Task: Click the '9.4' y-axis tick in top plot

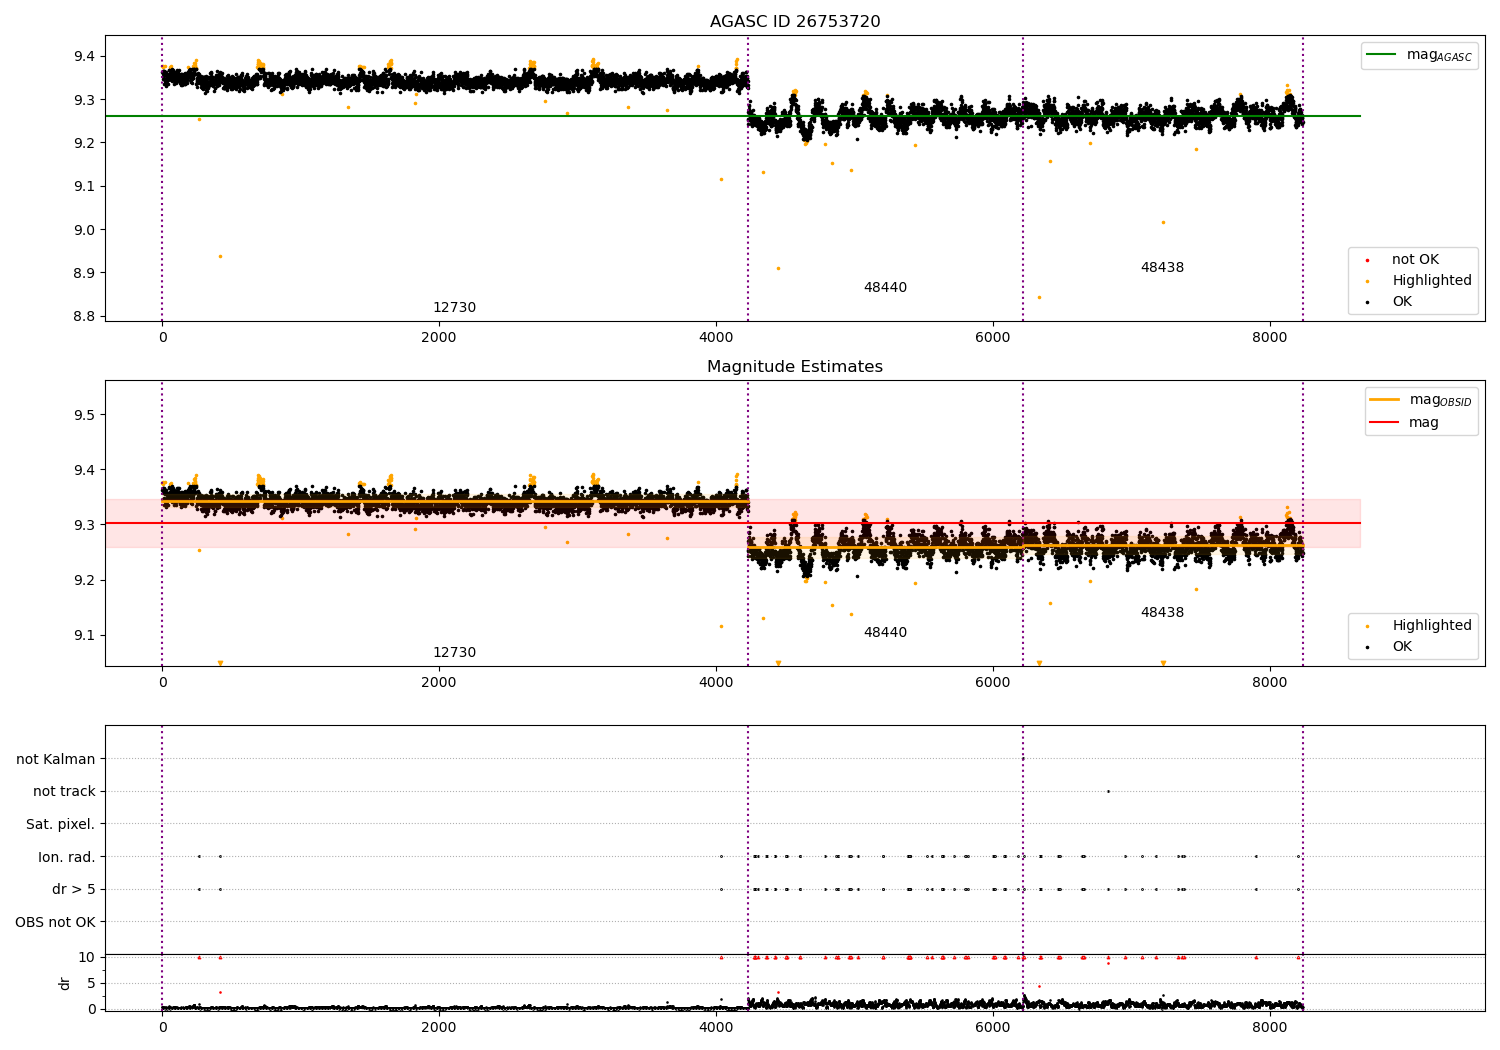Action: 85,56
